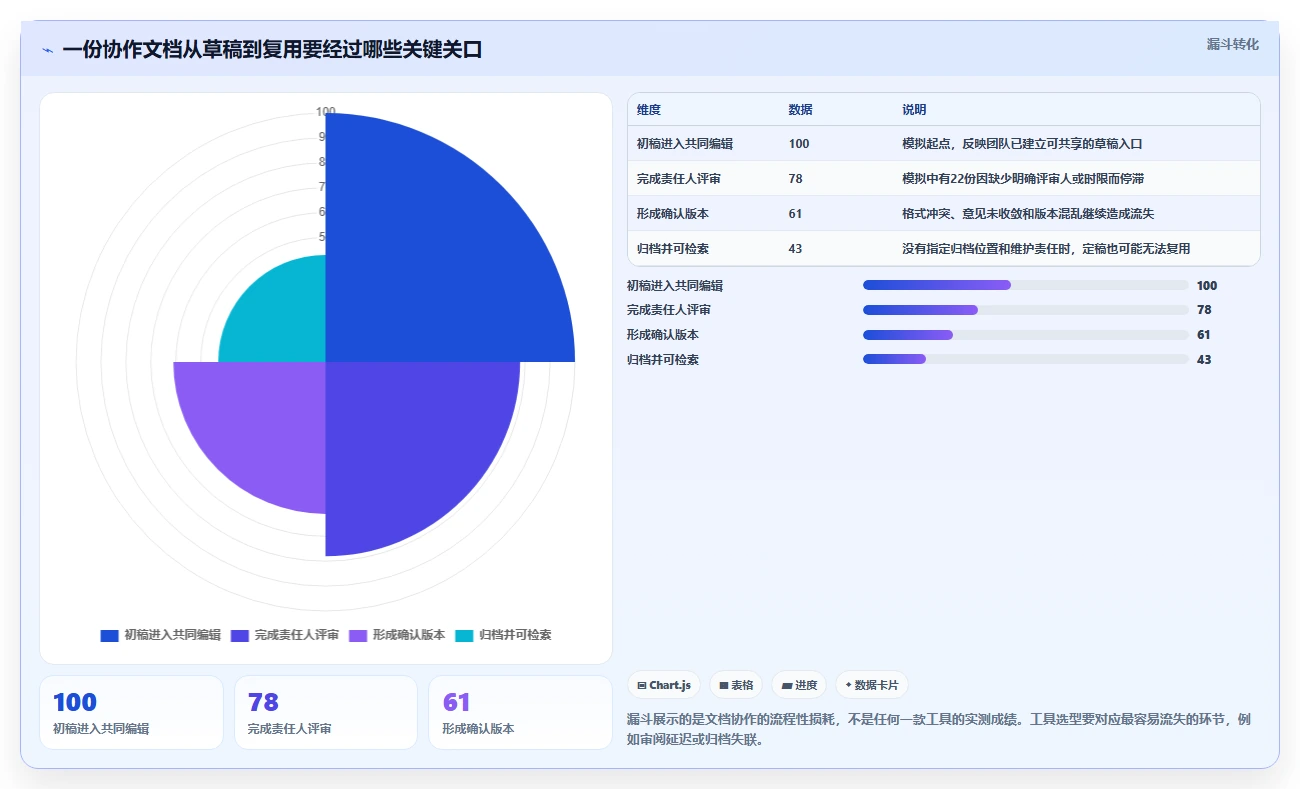Open the data card showing 61
Image resolution: width=1300 pixels, height=789 pixels.
[520, 712]
